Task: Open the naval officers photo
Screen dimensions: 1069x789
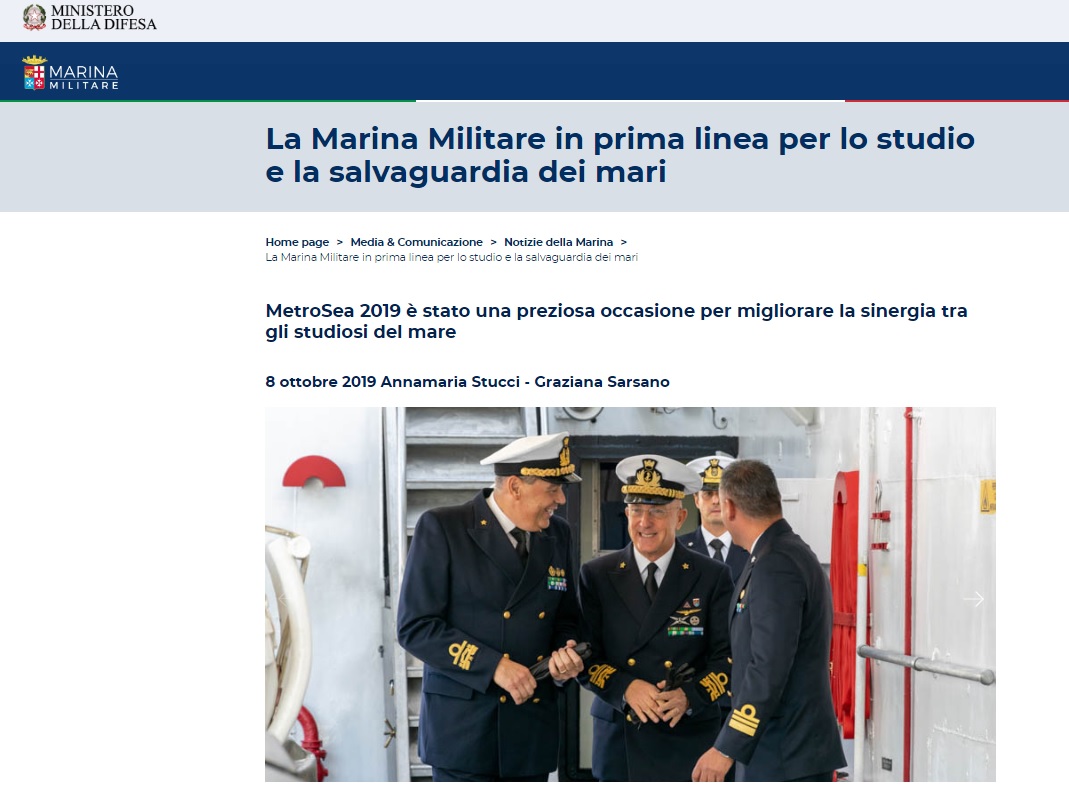Action: pyautogui.click(x=630, y=594)
